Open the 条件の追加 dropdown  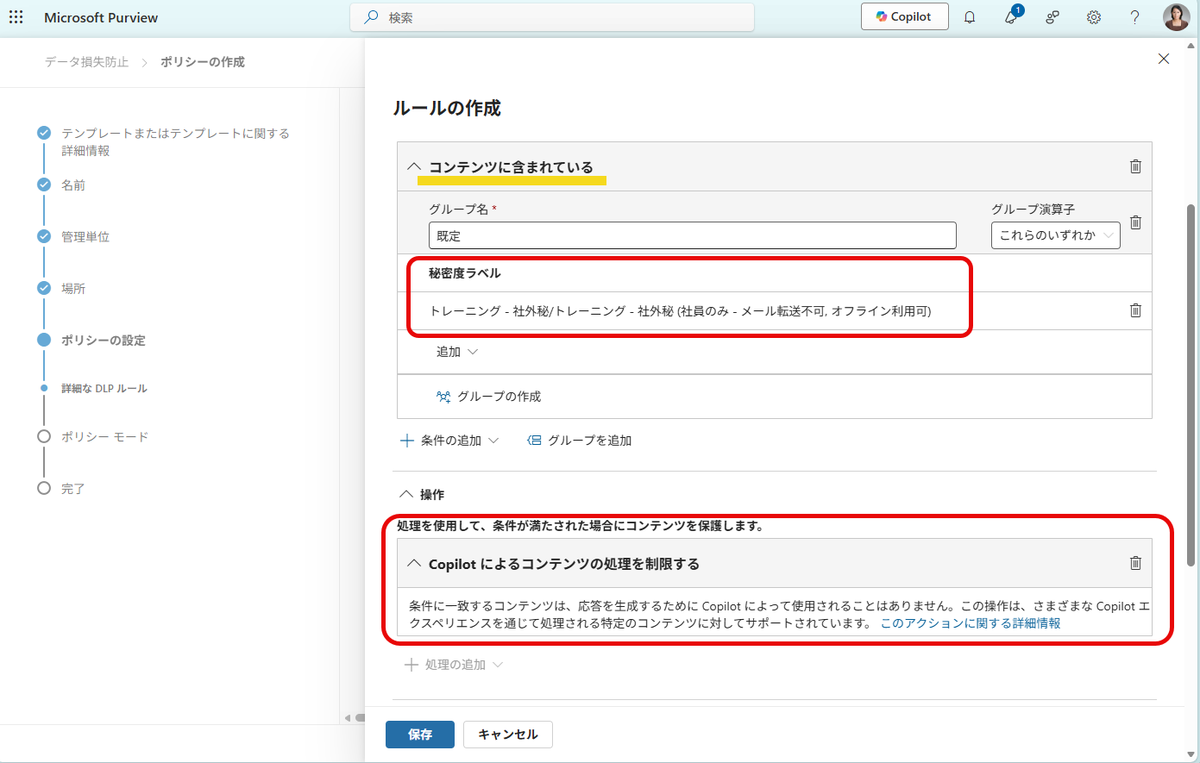pyautogui.click(x=449, y=440)
